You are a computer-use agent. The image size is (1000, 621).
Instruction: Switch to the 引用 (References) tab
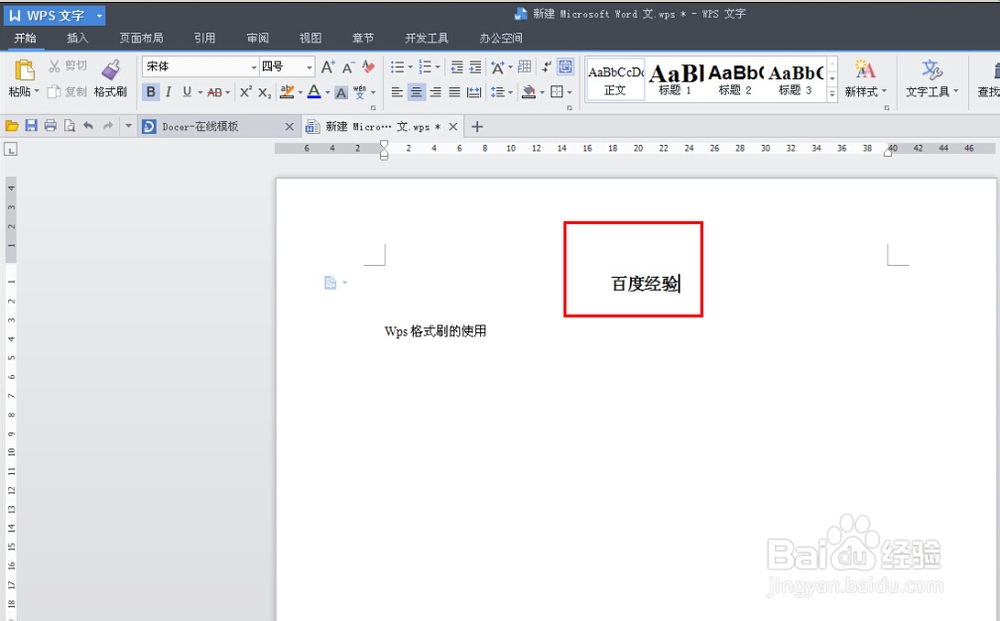(x=205, y=38)
